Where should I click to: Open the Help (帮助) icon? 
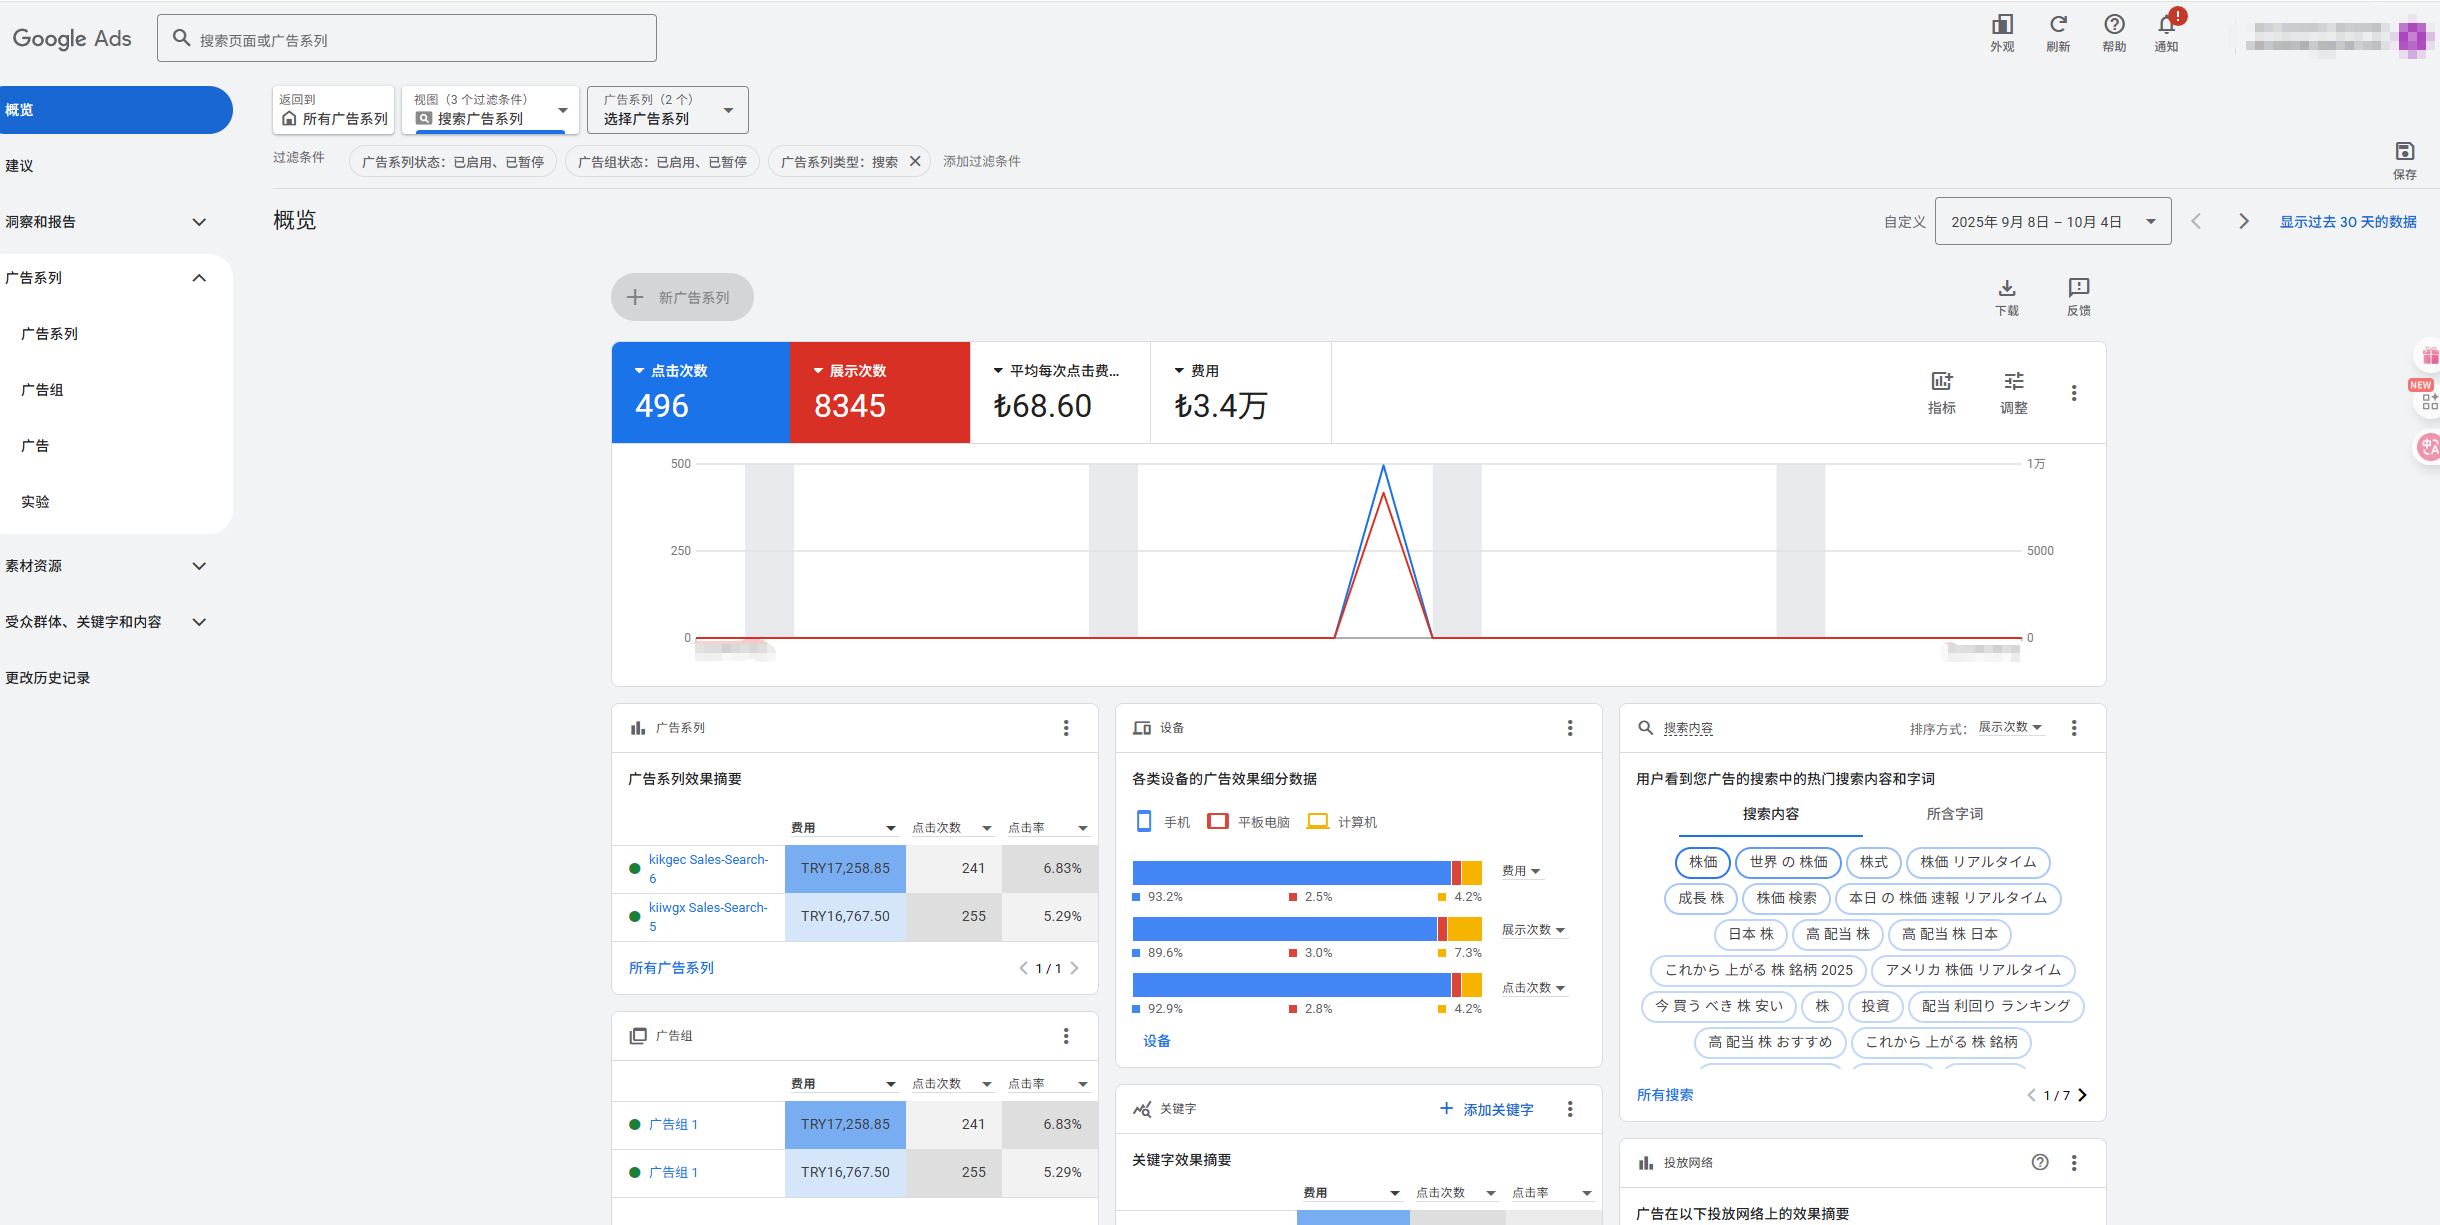point(2114,25)
